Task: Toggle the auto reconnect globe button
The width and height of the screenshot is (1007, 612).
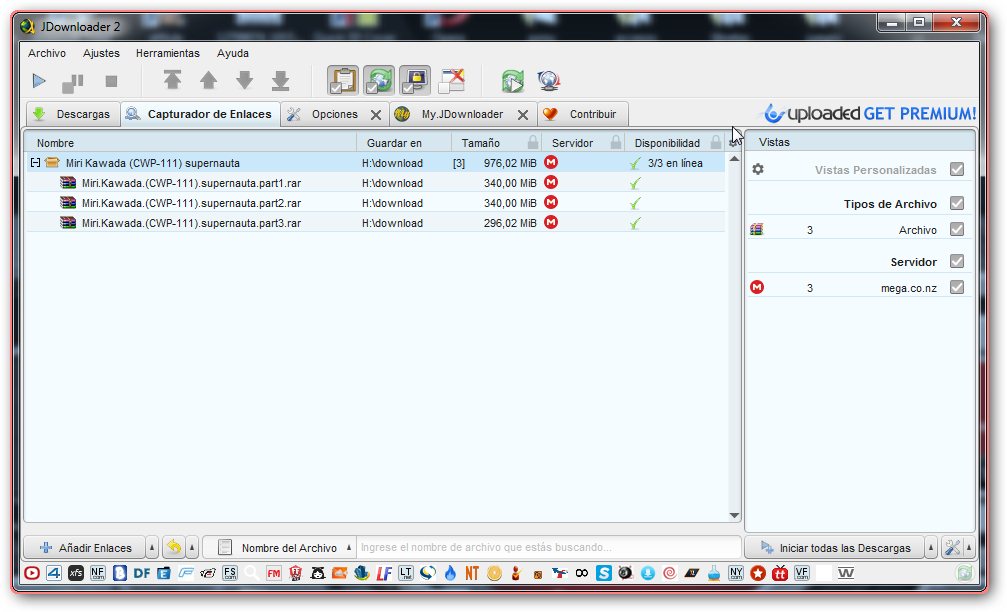Action: pos(379,81)
